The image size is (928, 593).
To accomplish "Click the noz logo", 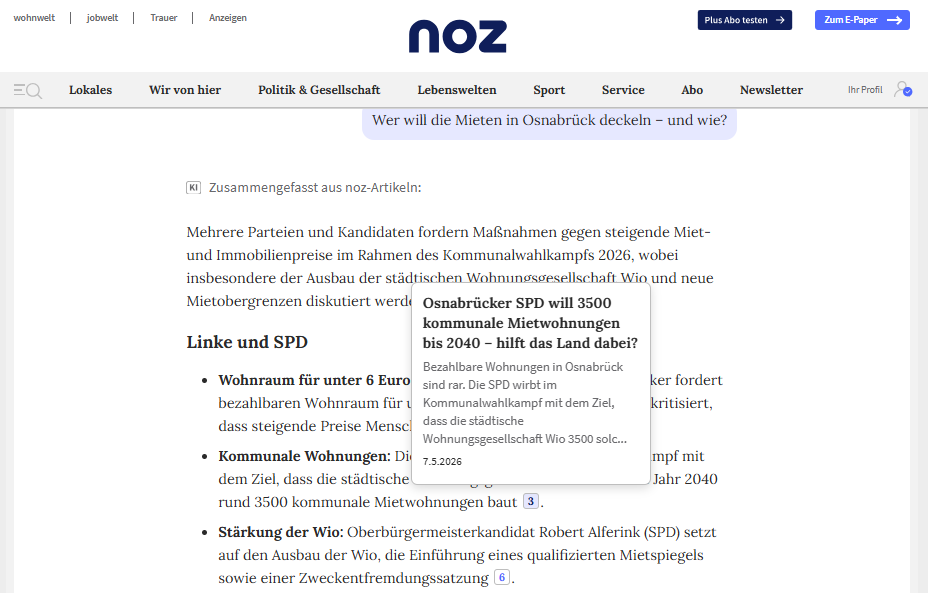I will (x=457, y=36).
